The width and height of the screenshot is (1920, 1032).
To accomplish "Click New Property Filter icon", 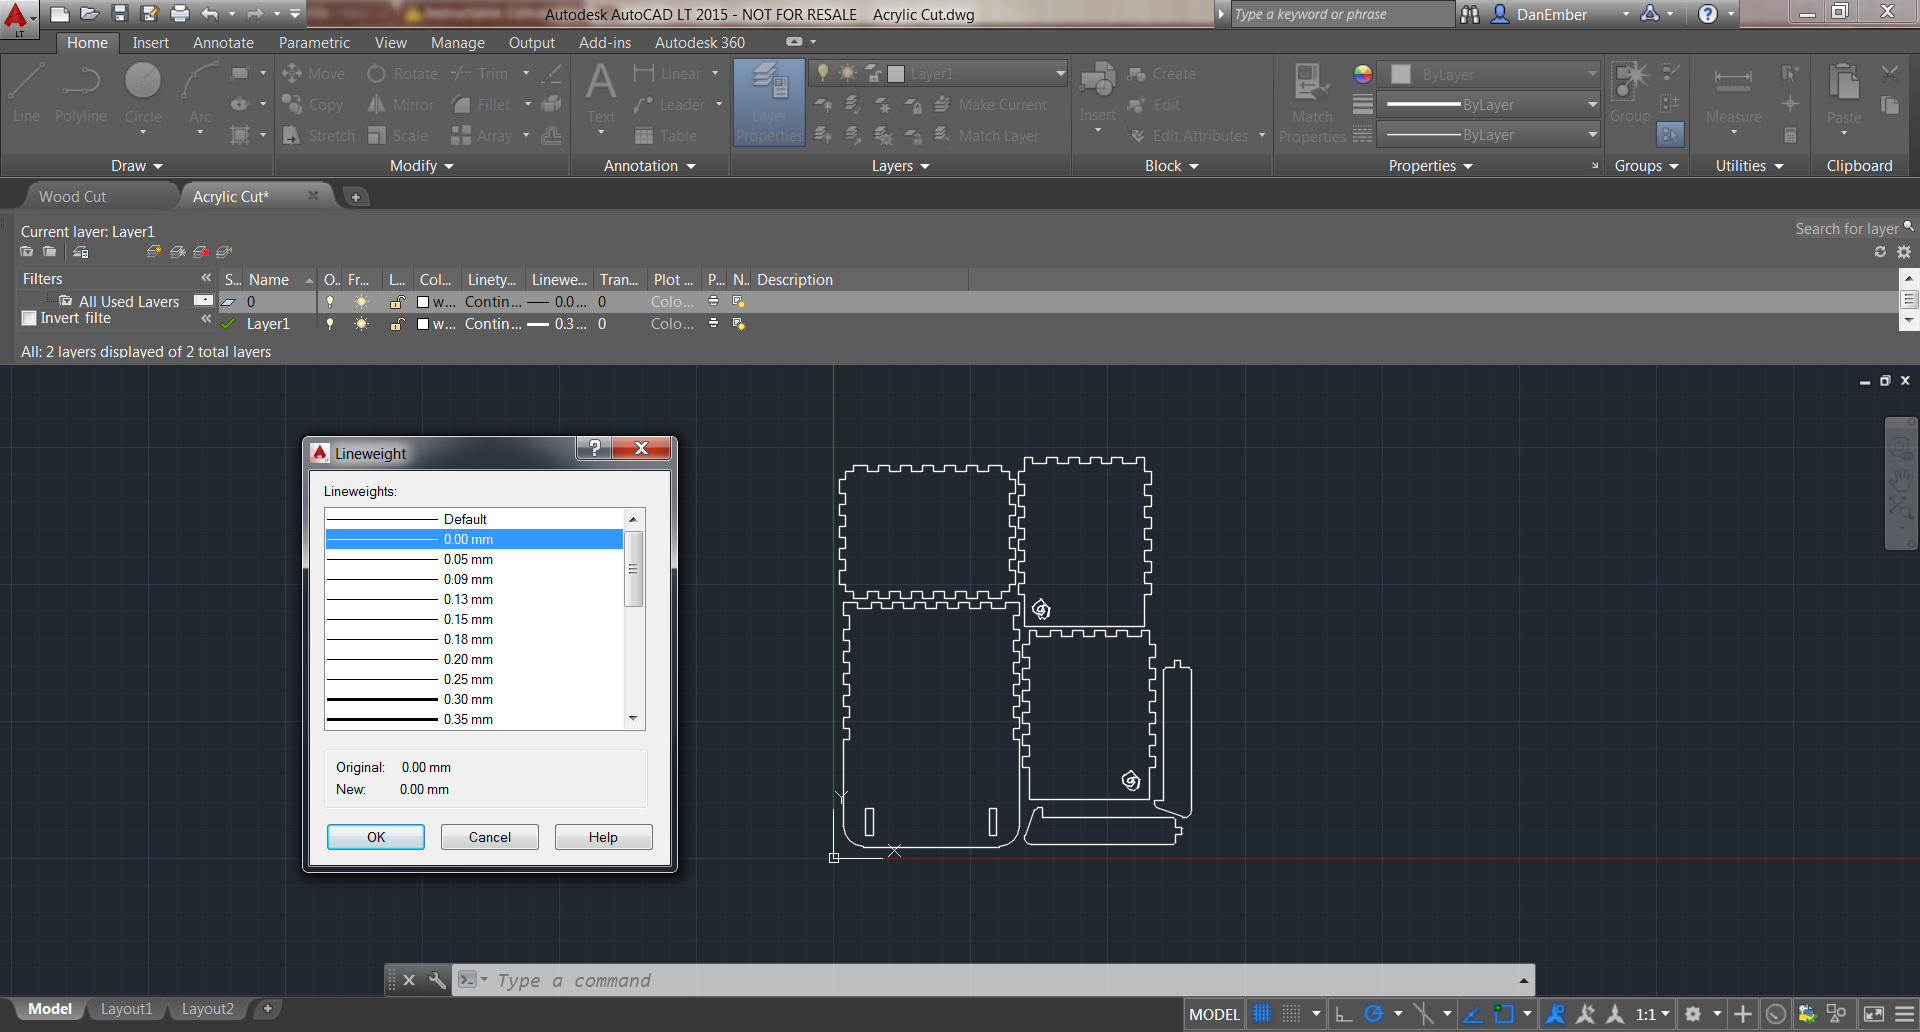I will tap(27, 252).
